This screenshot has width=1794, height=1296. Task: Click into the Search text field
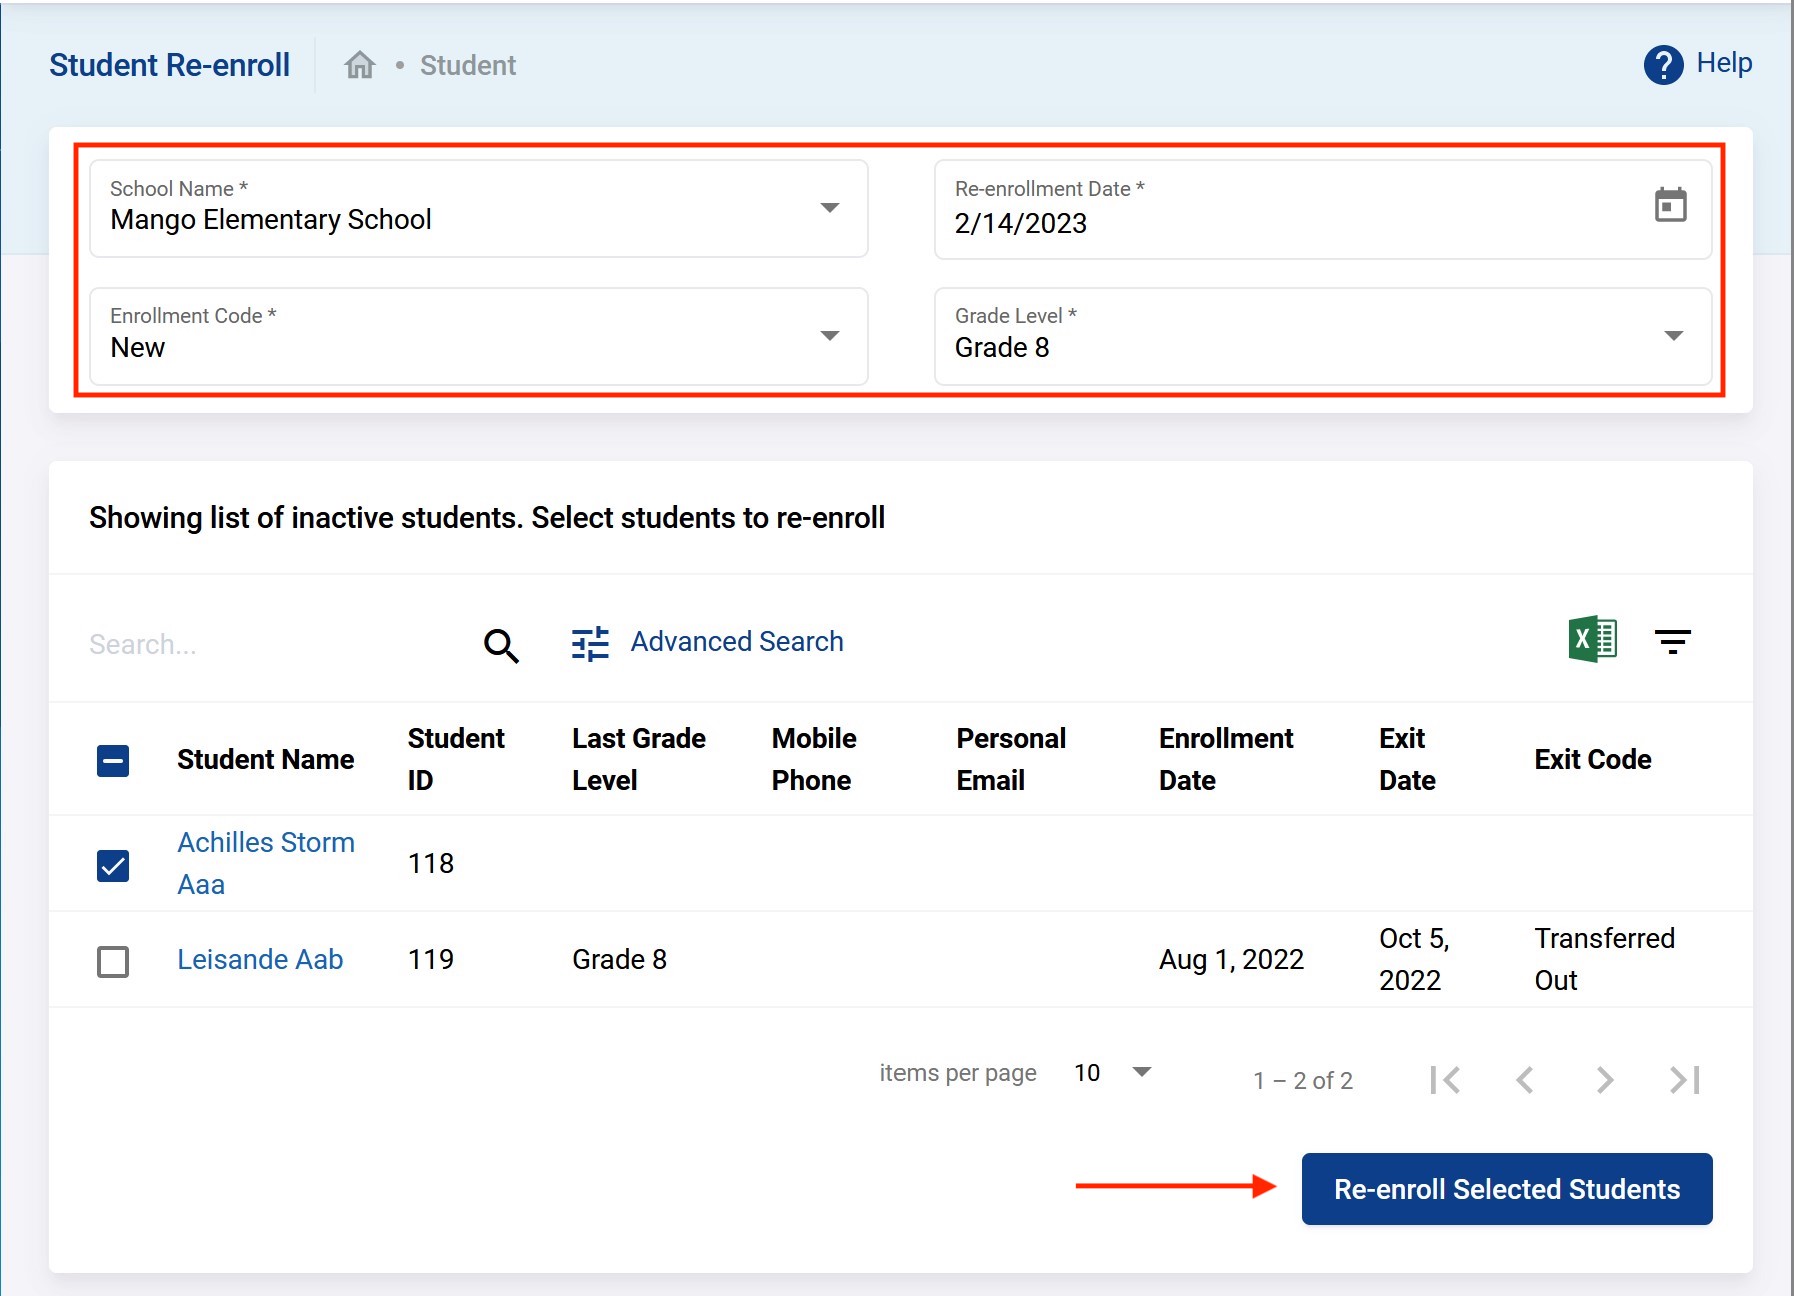pyautogui.click(x=270, y=645)
